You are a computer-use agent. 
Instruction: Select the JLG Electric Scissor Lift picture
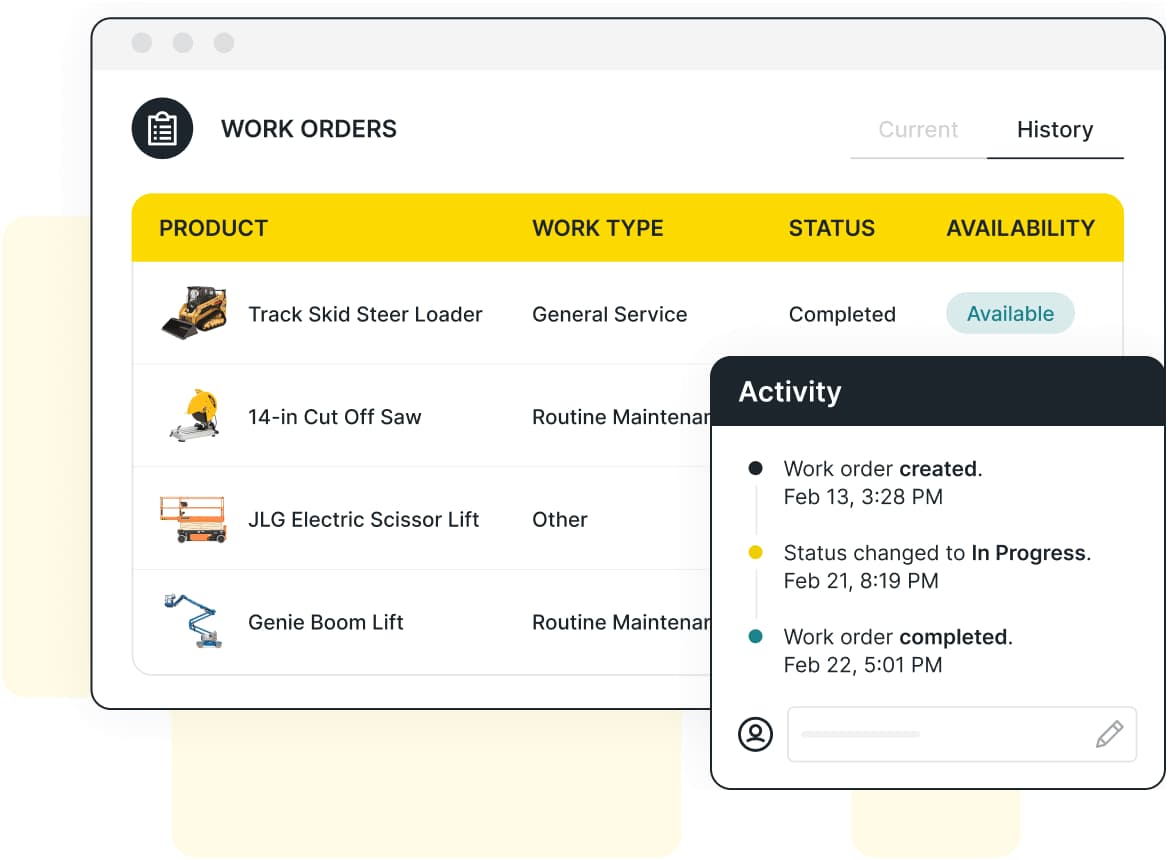[x=192, y=519]
